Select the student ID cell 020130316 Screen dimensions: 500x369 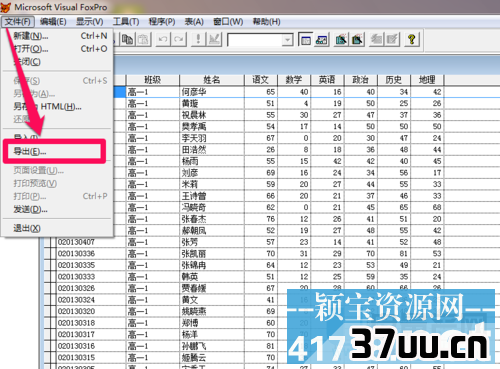point(91,346)
